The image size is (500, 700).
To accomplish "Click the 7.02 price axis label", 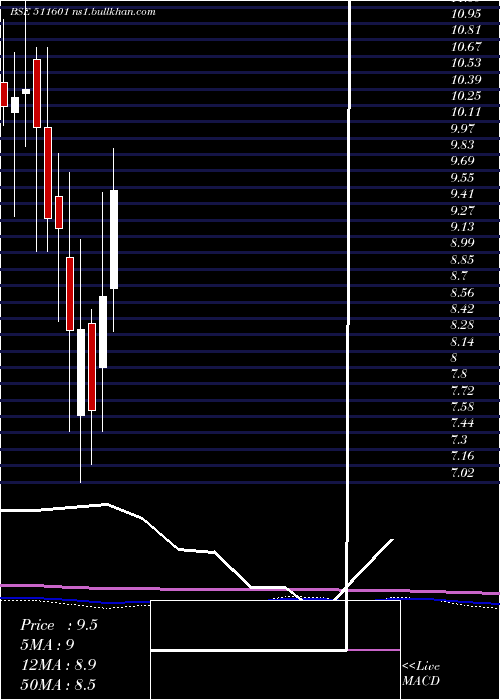I will tap(462, 472).
